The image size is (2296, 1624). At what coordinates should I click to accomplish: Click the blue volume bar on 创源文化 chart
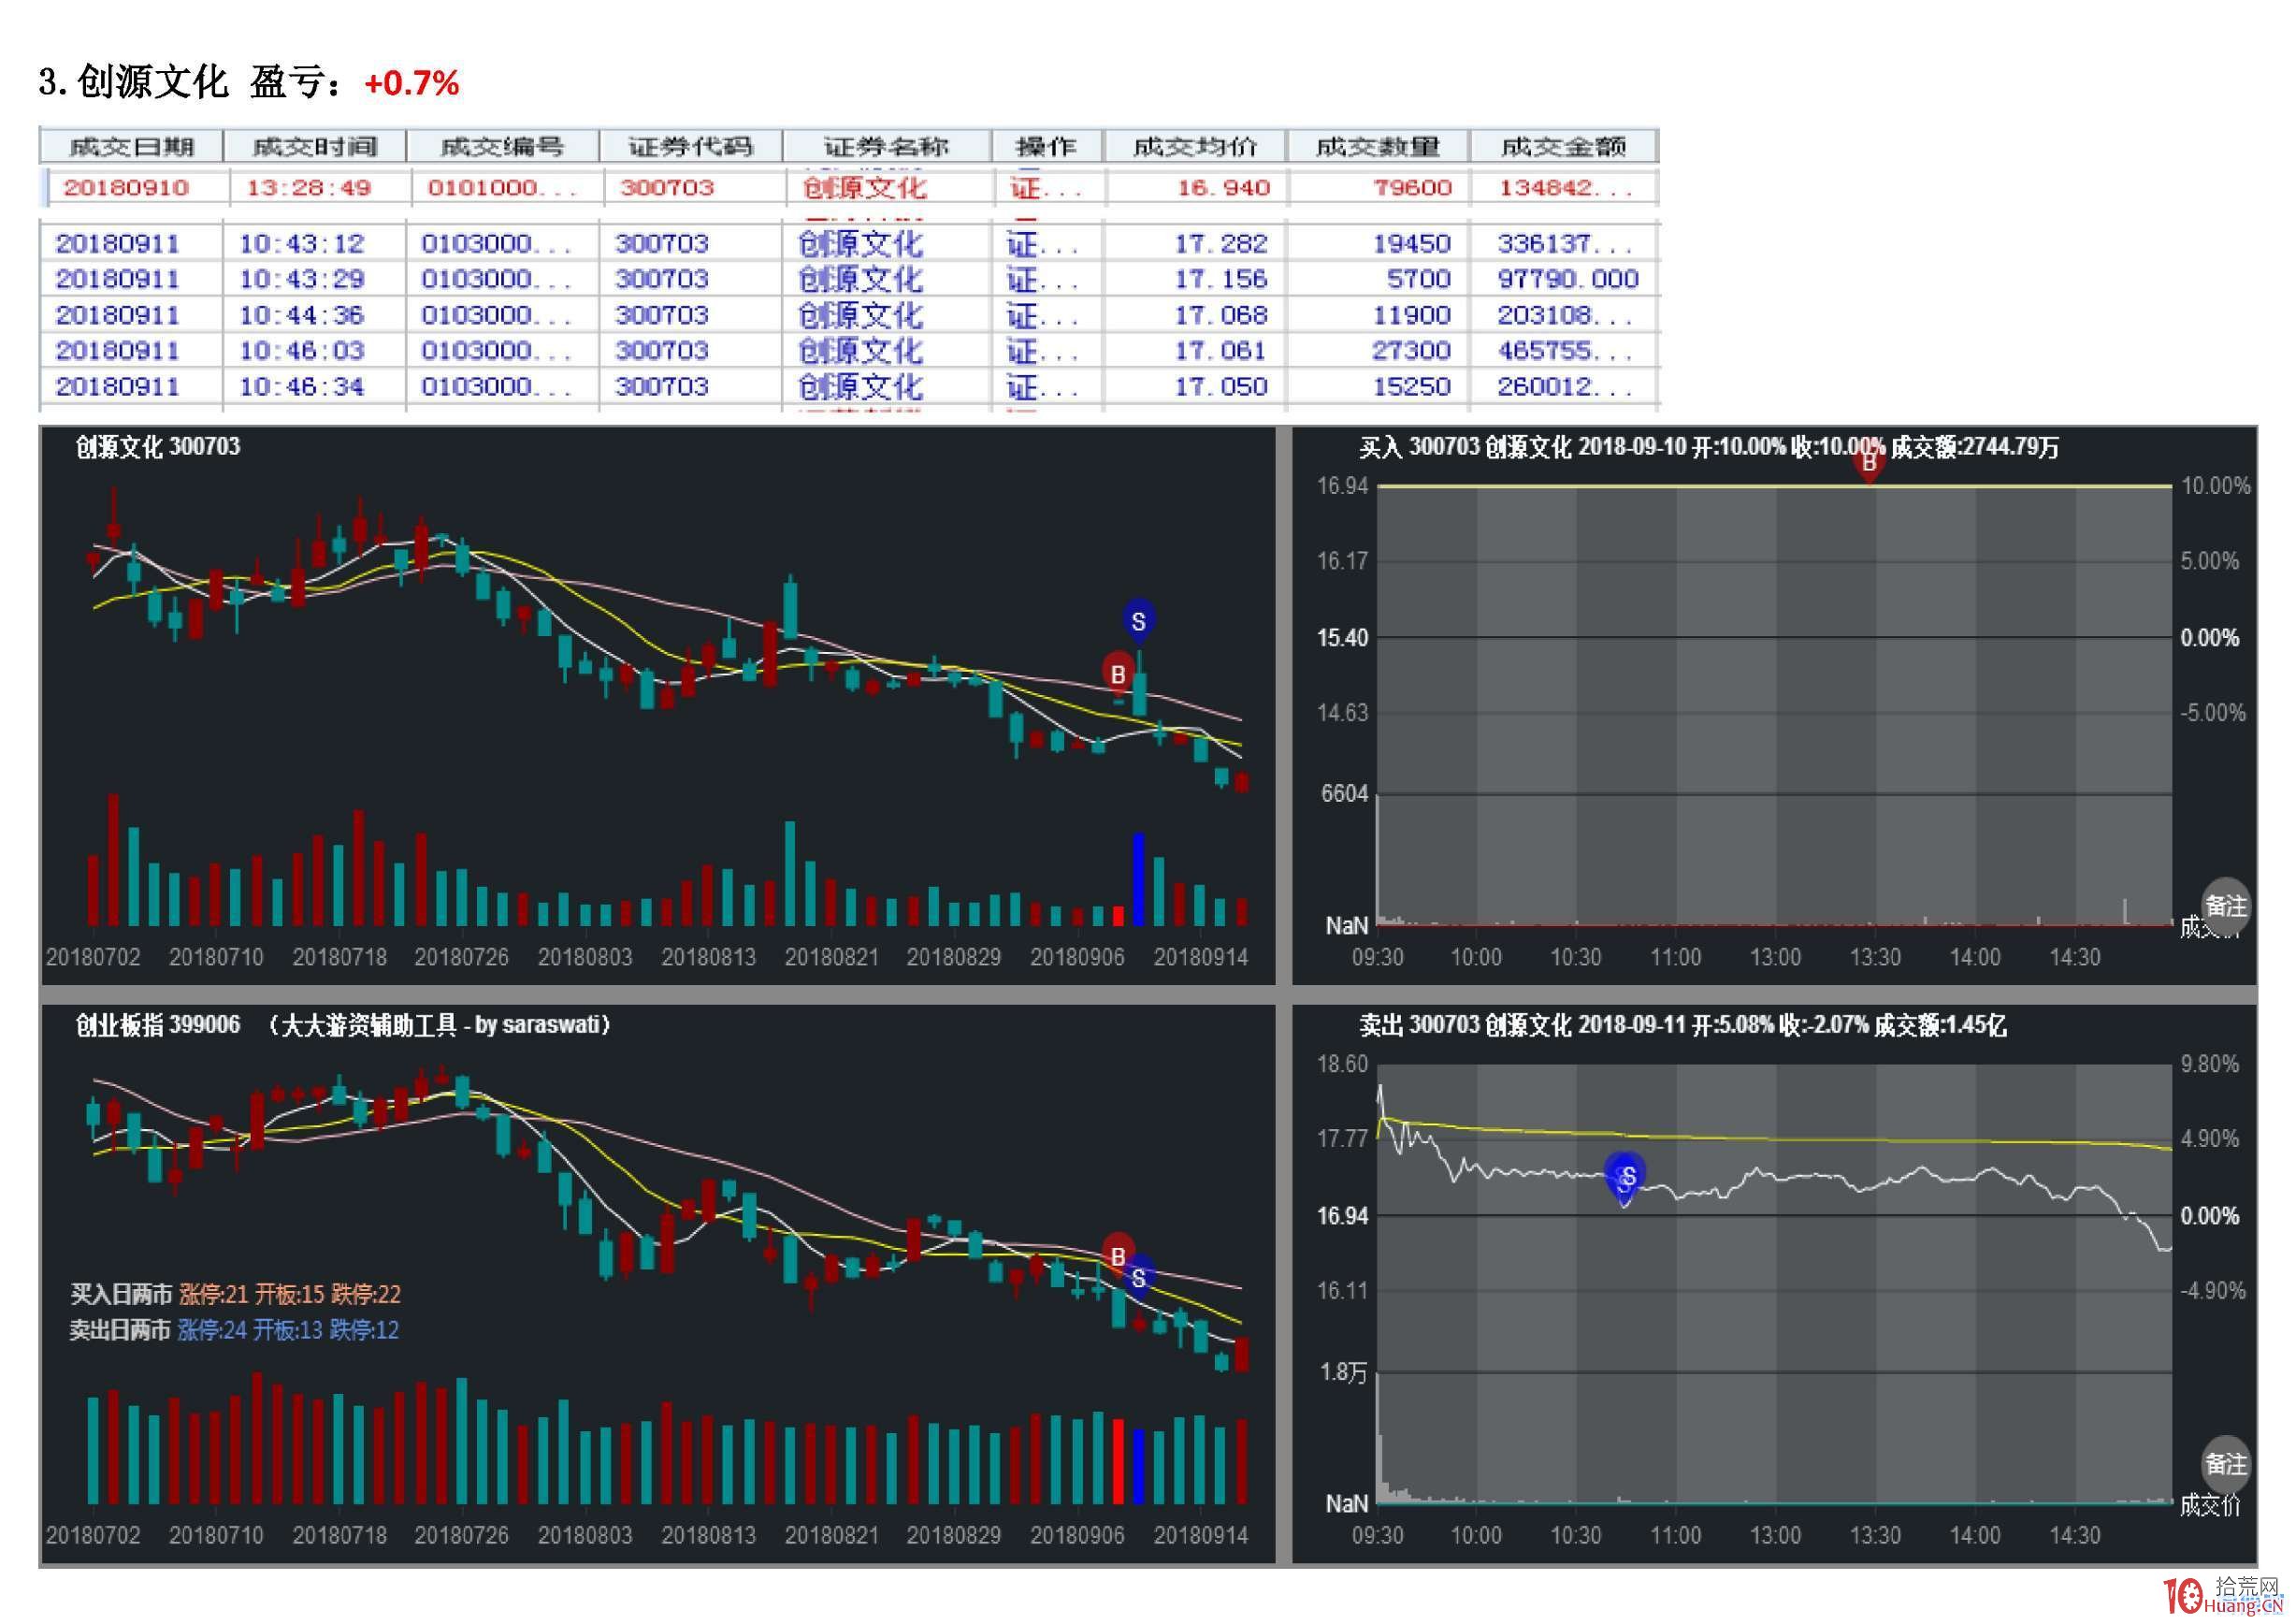[x=1138, y=880]
